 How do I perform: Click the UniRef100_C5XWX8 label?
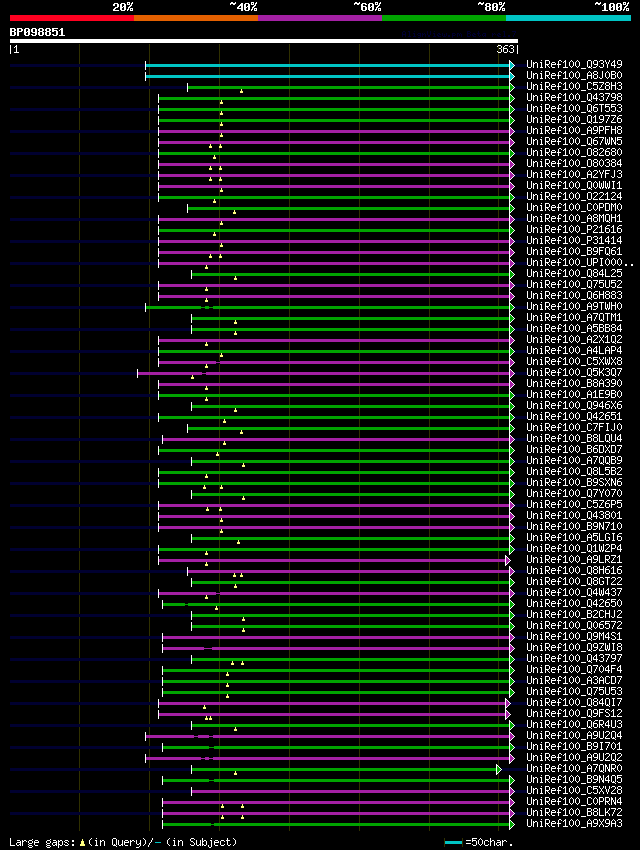[x=574, y=362]
